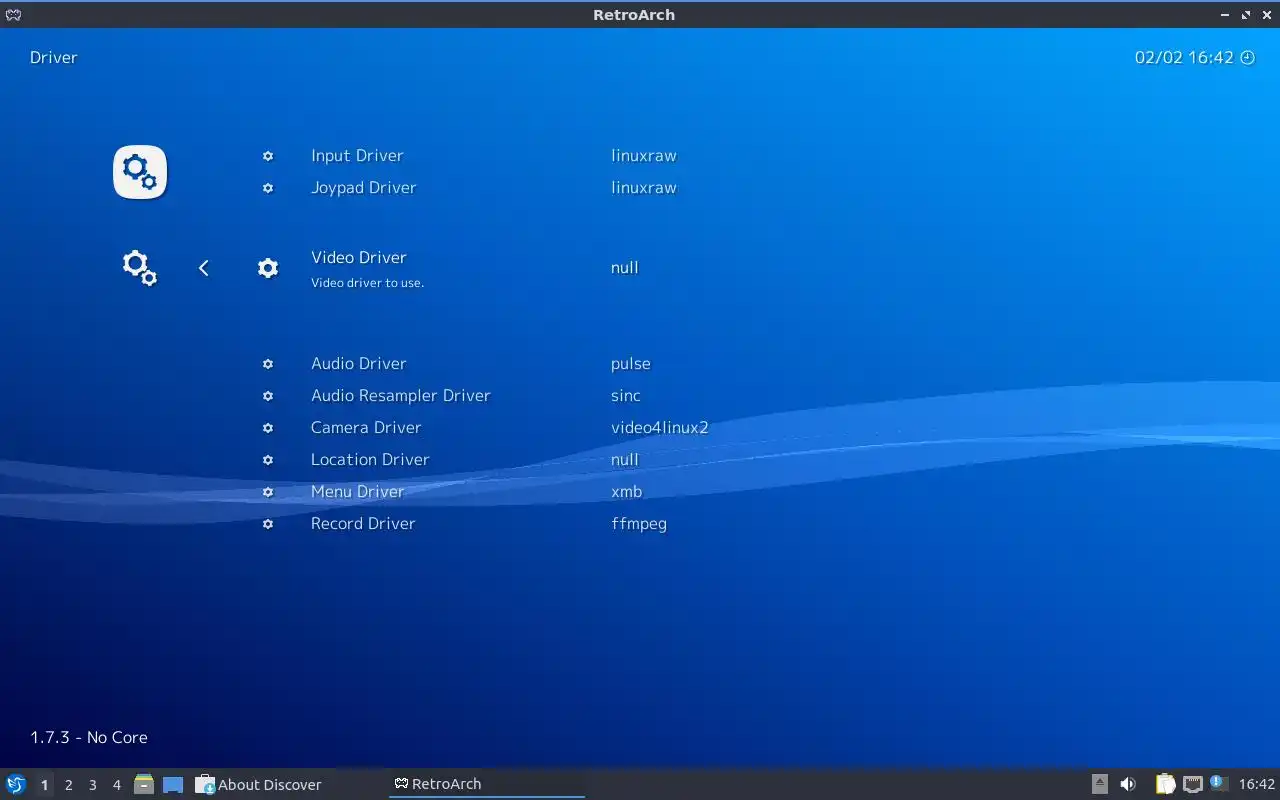The height and width of the screenshot is (800, 1280).
Task: Click the RetroArch window menu icon in title bar
Action: click(13, 14)
